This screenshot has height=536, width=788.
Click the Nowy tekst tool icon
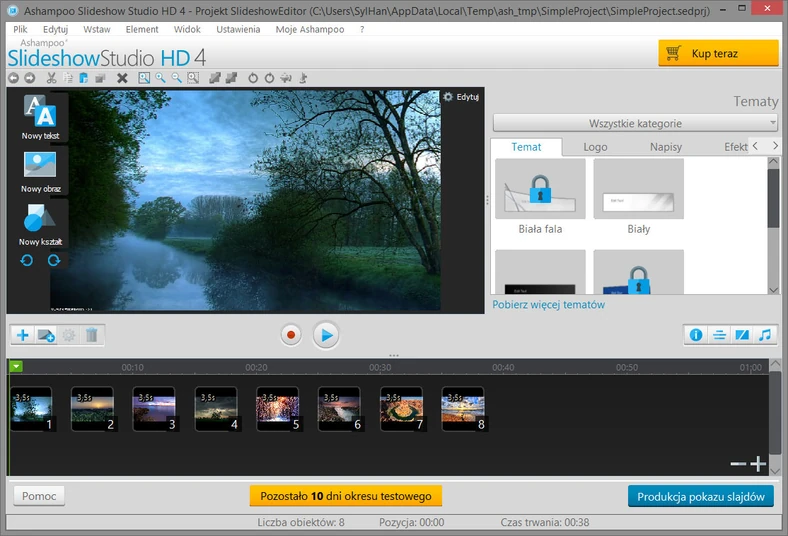pyautogui.click(x=39, y=112)
